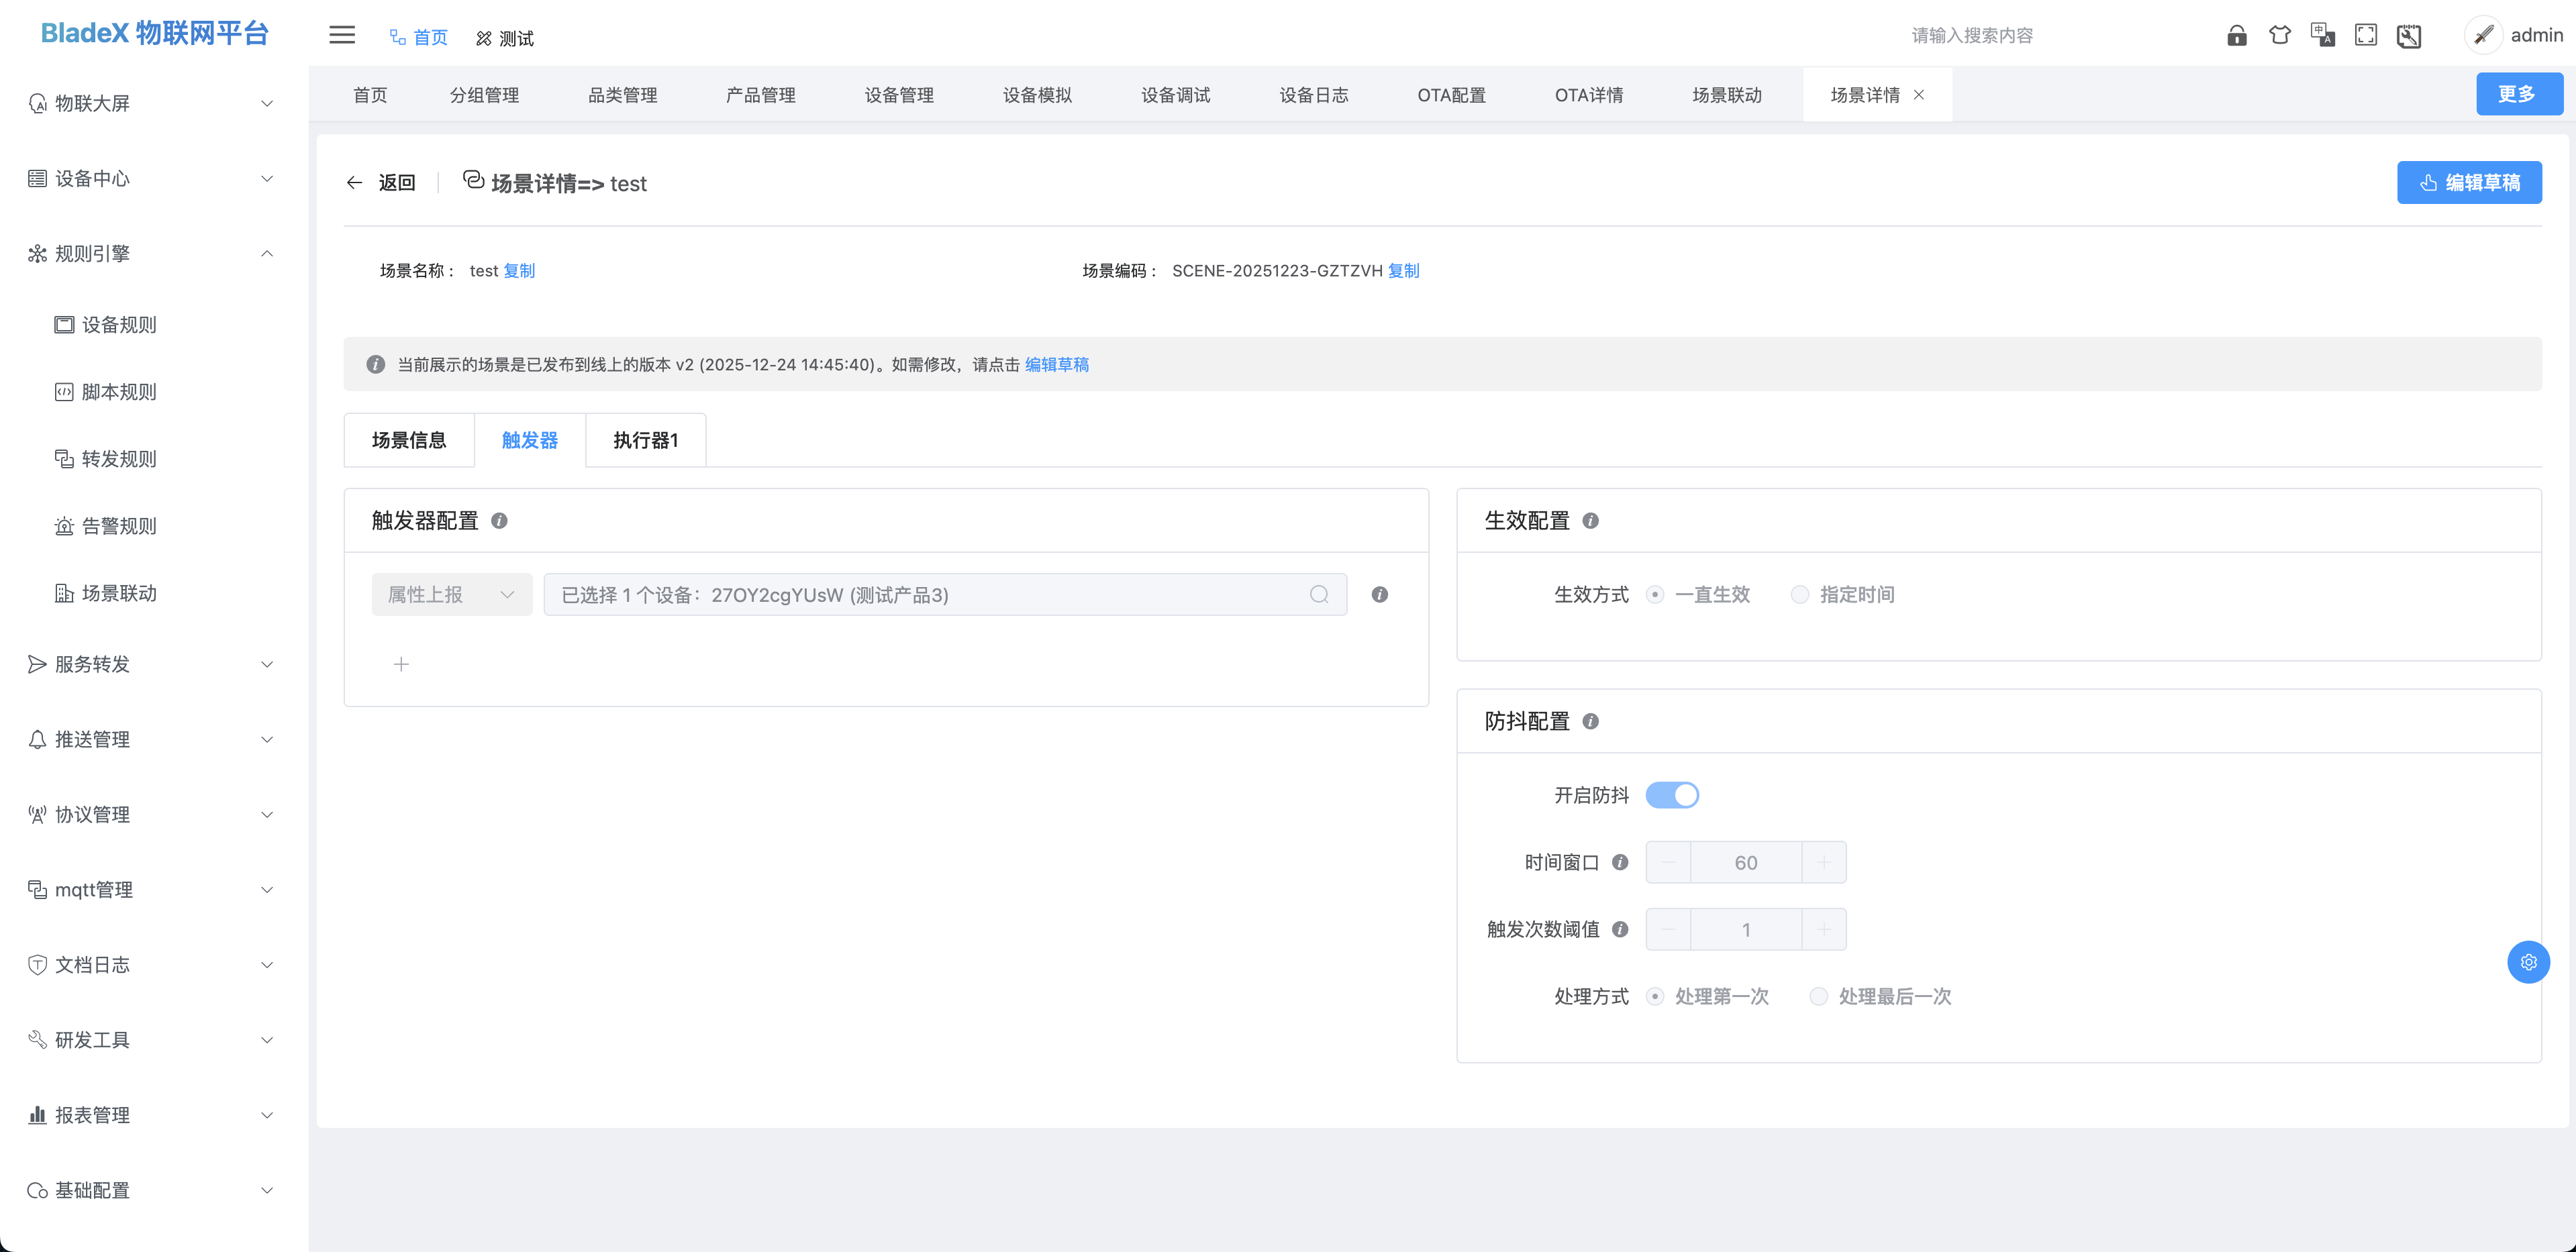Select 指定时间 as the effective mode

(x=1800, y=594)
